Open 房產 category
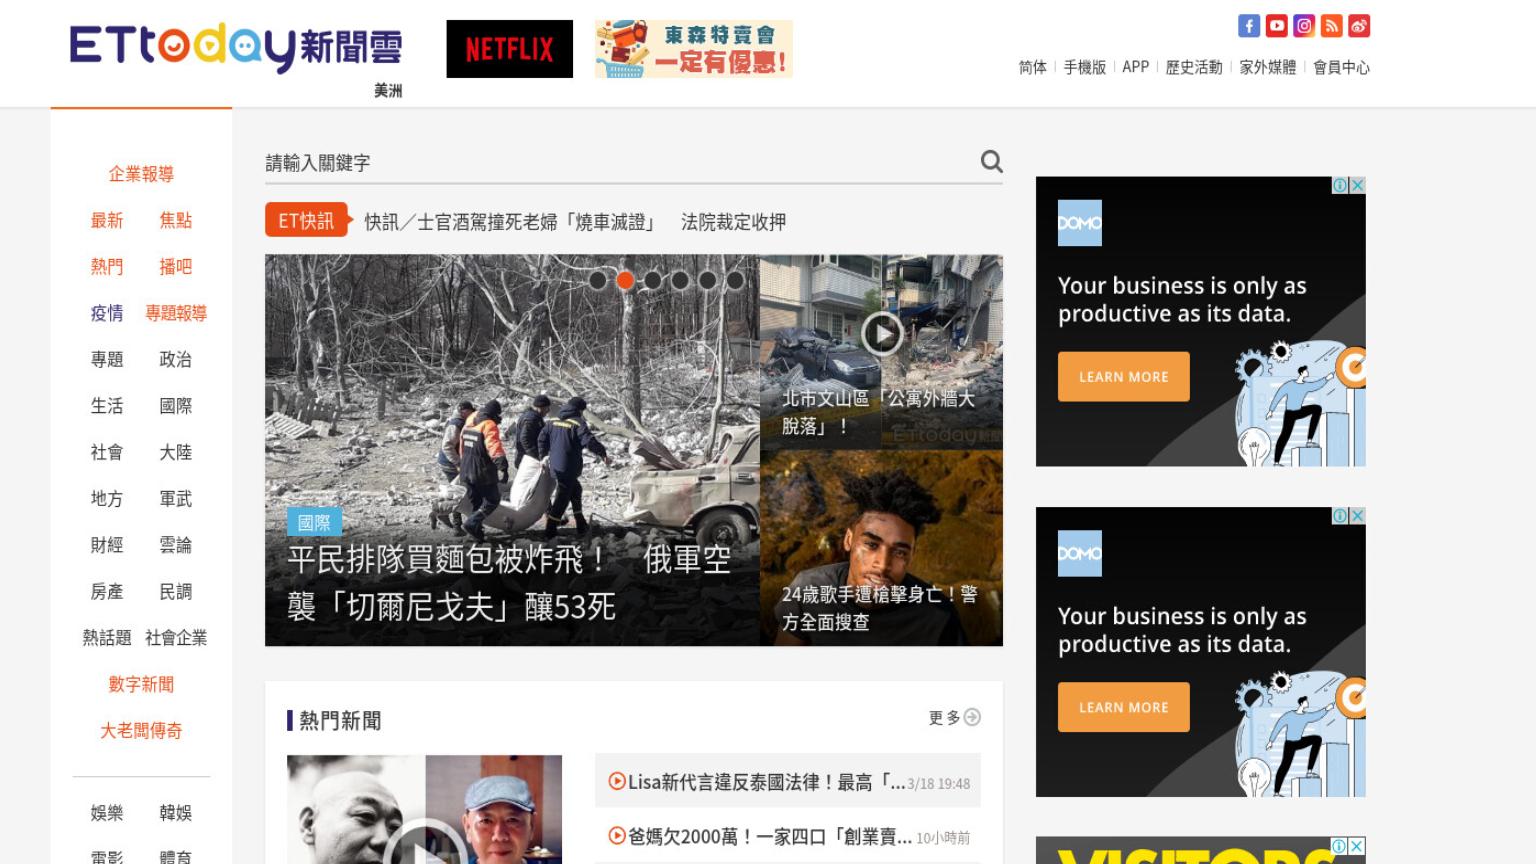Screen dimensions: 1536x864 point(107,592)
